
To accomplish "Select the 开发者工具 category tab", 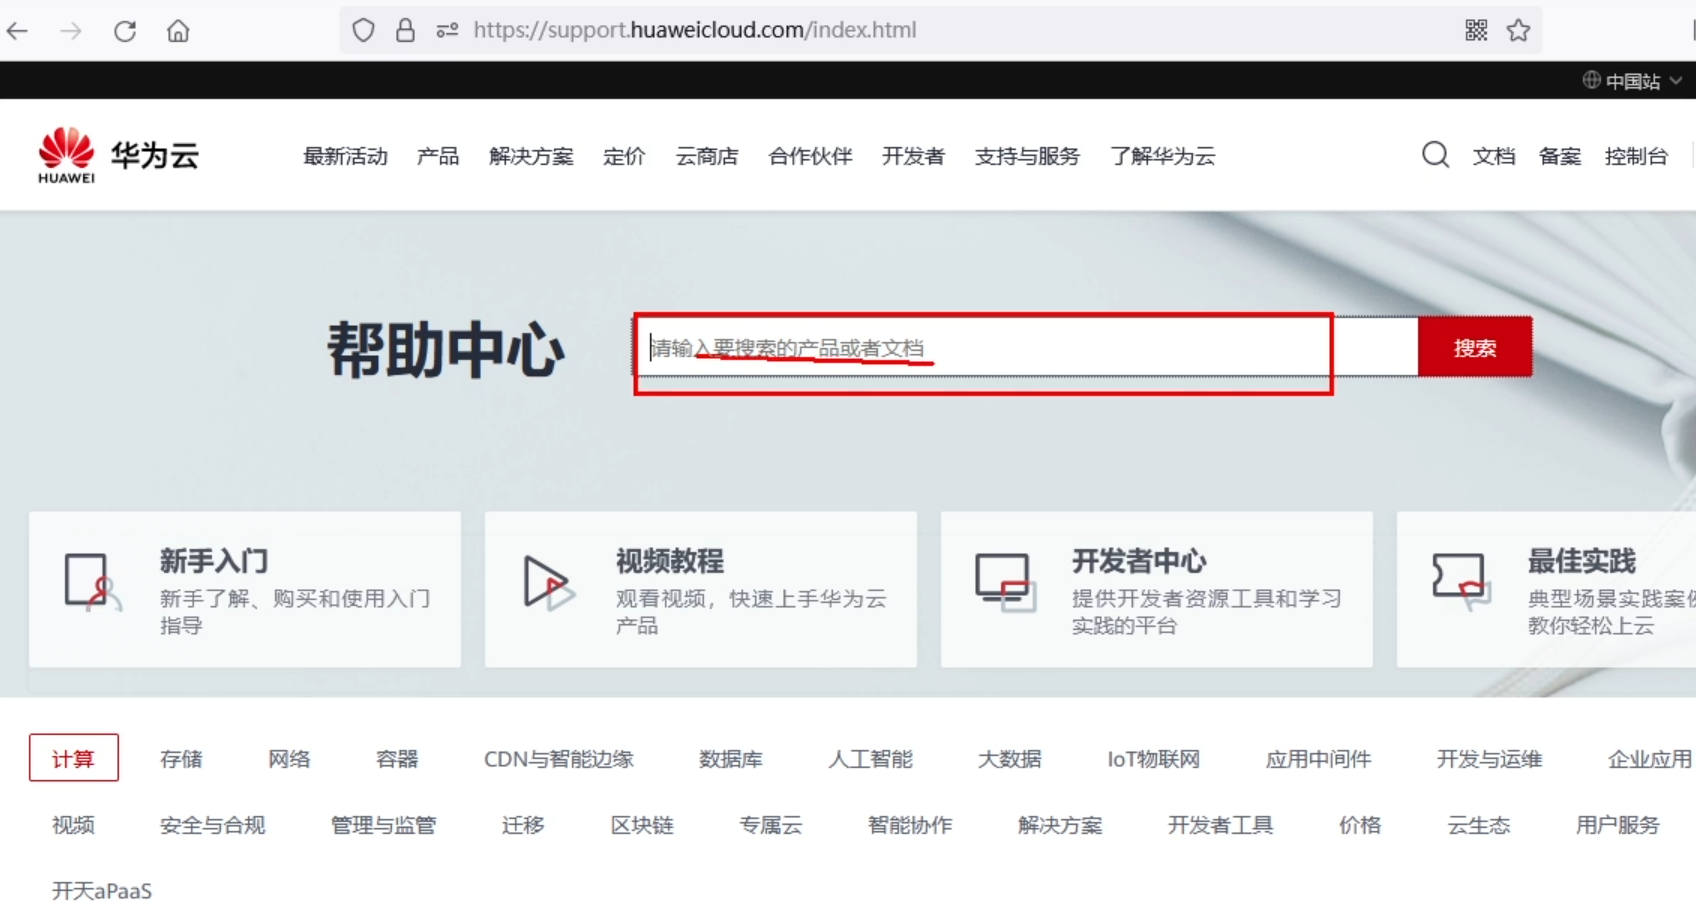I will coord(1220,825).
